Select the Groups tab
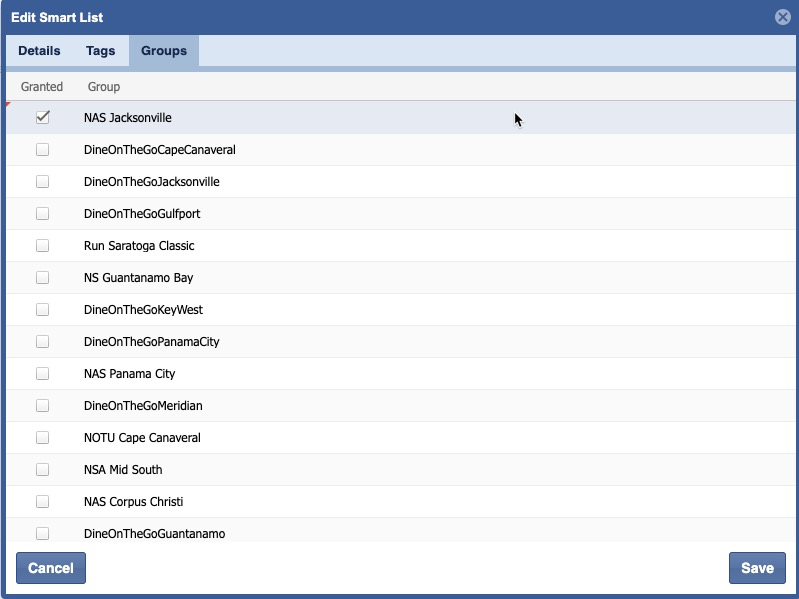Image resolution: width=799 pixels, height=599 pixels. pyautogui.click(x=164, y=51)
